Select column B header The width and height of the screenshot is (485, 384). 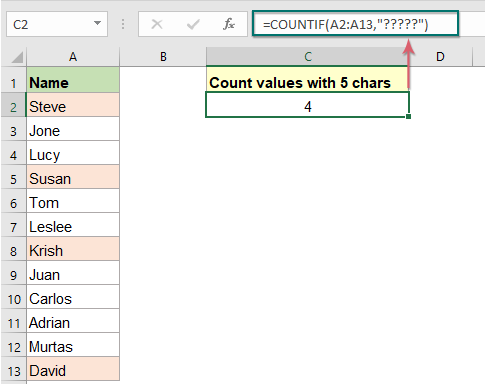[163, 57]
